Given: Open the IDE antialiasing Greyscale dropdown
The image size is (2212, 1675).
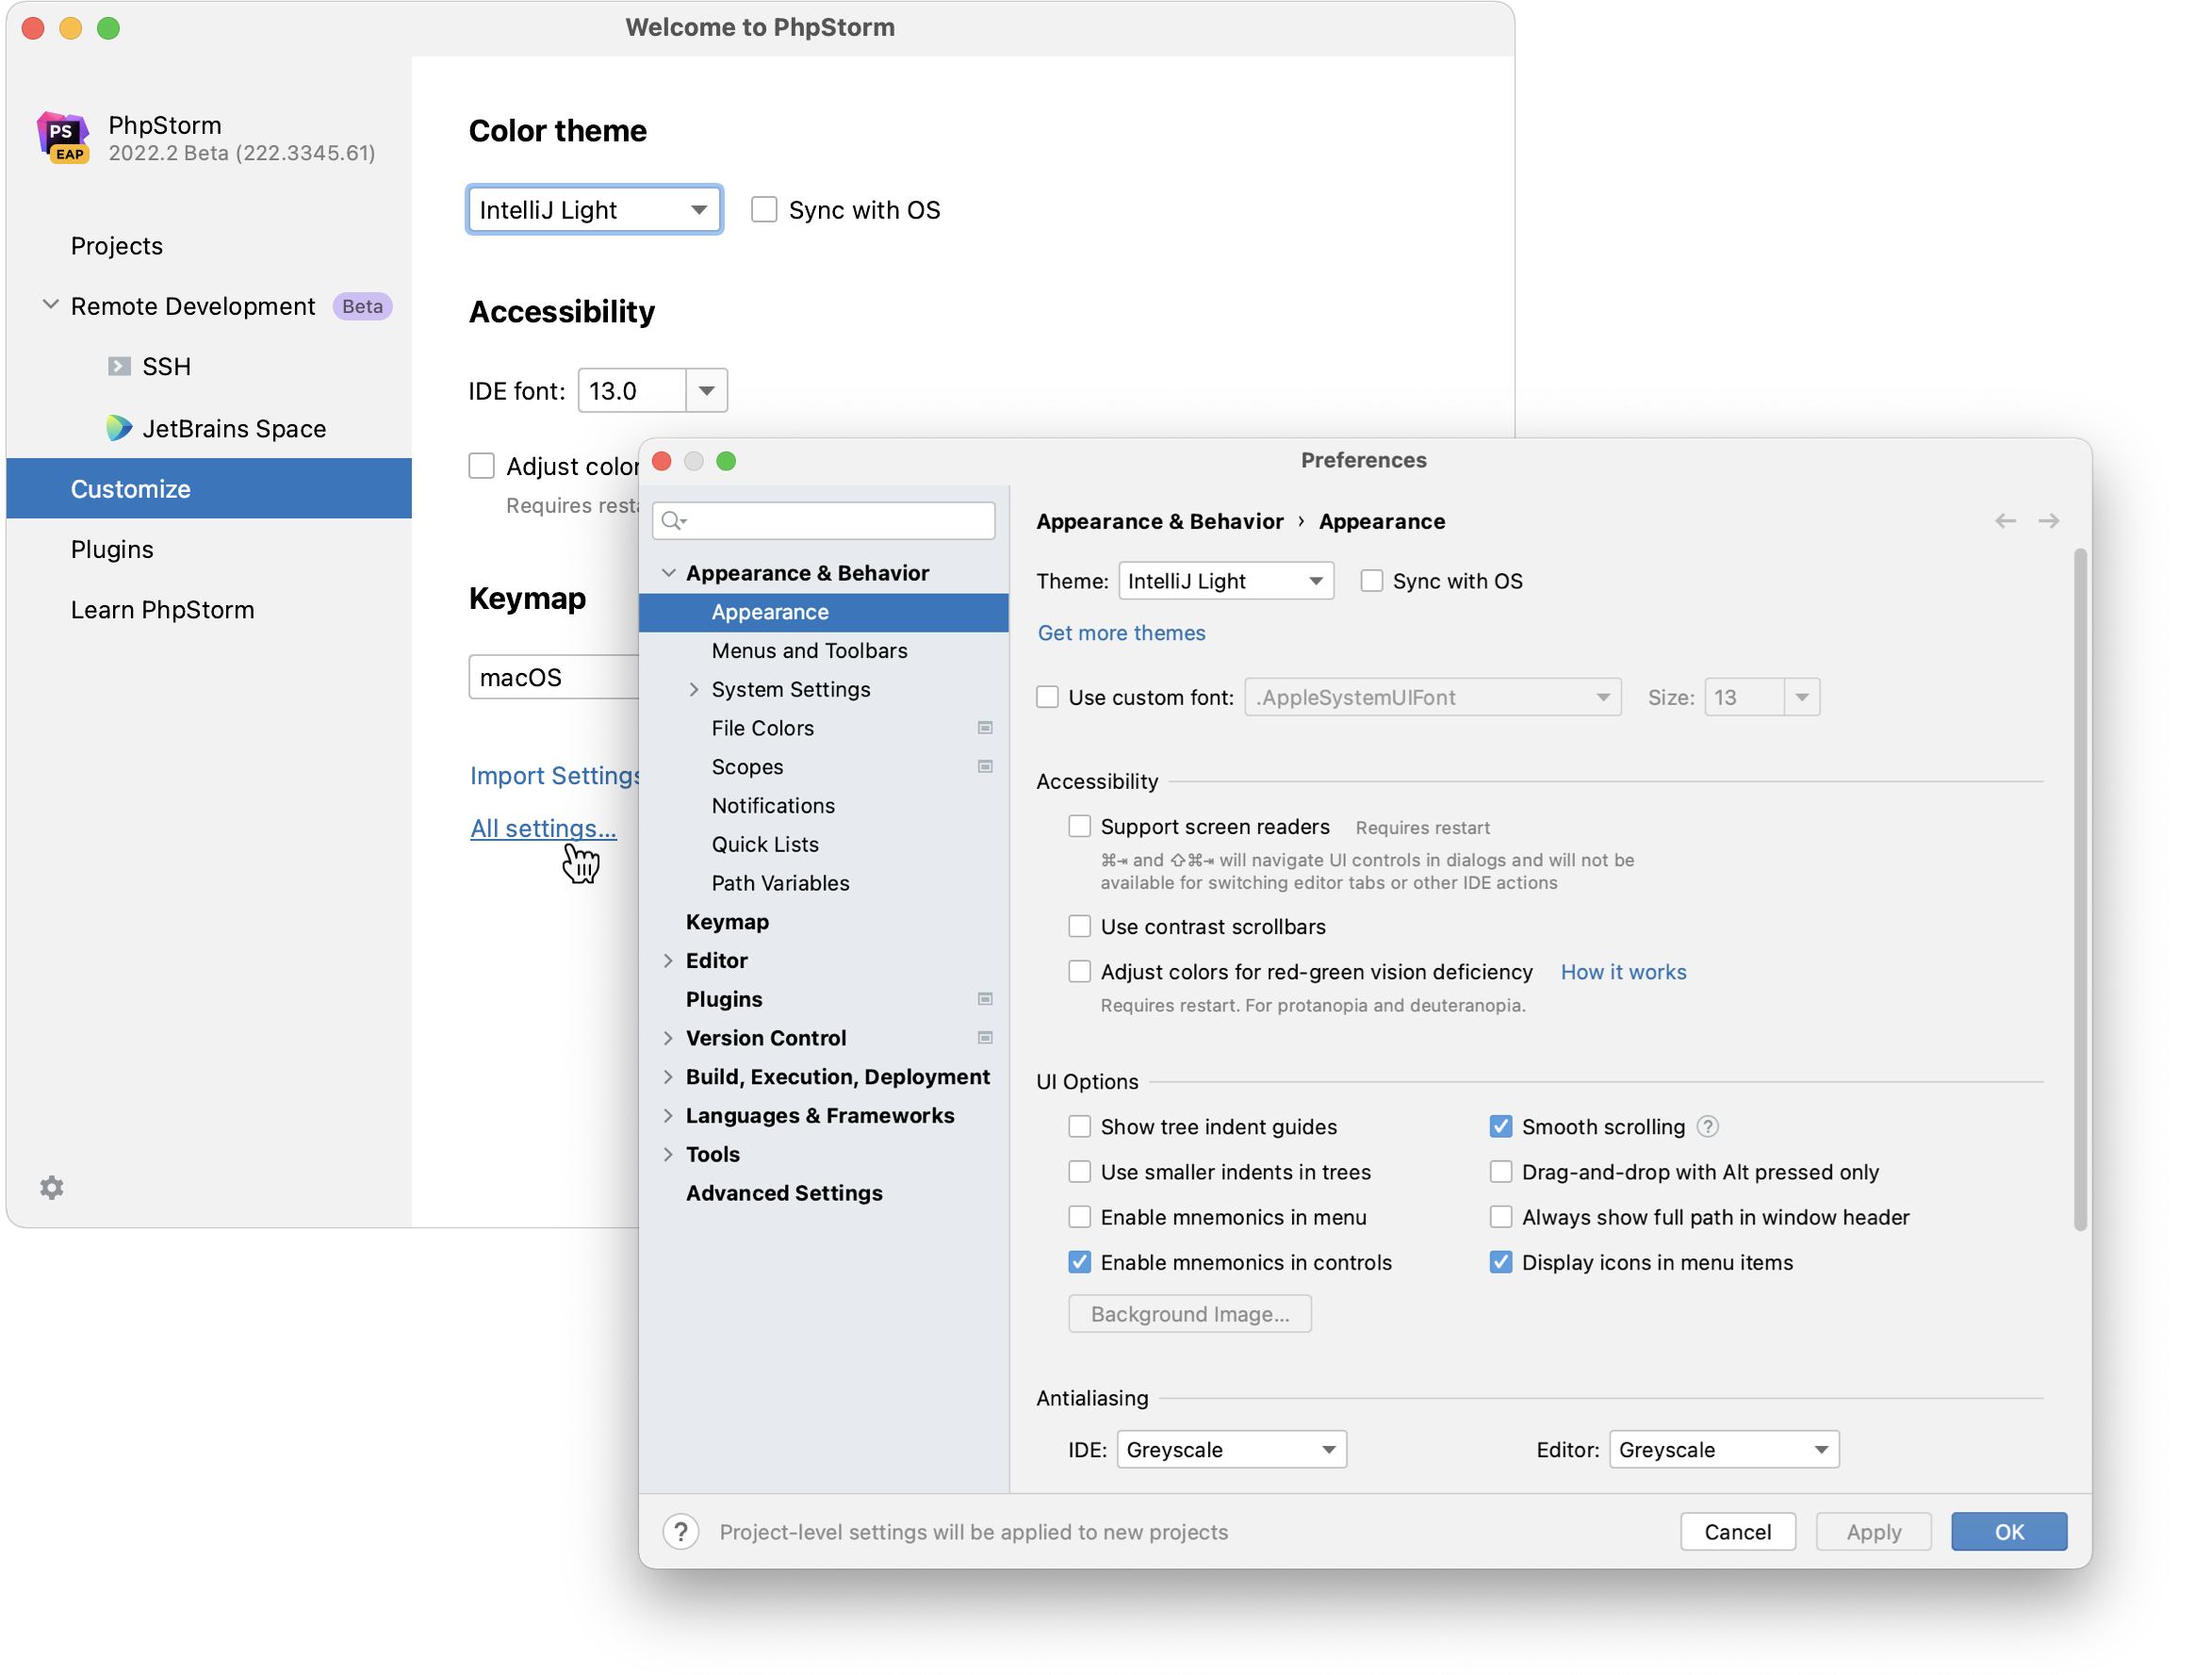Looking at the screenshot, I should coord(1231,1450).
